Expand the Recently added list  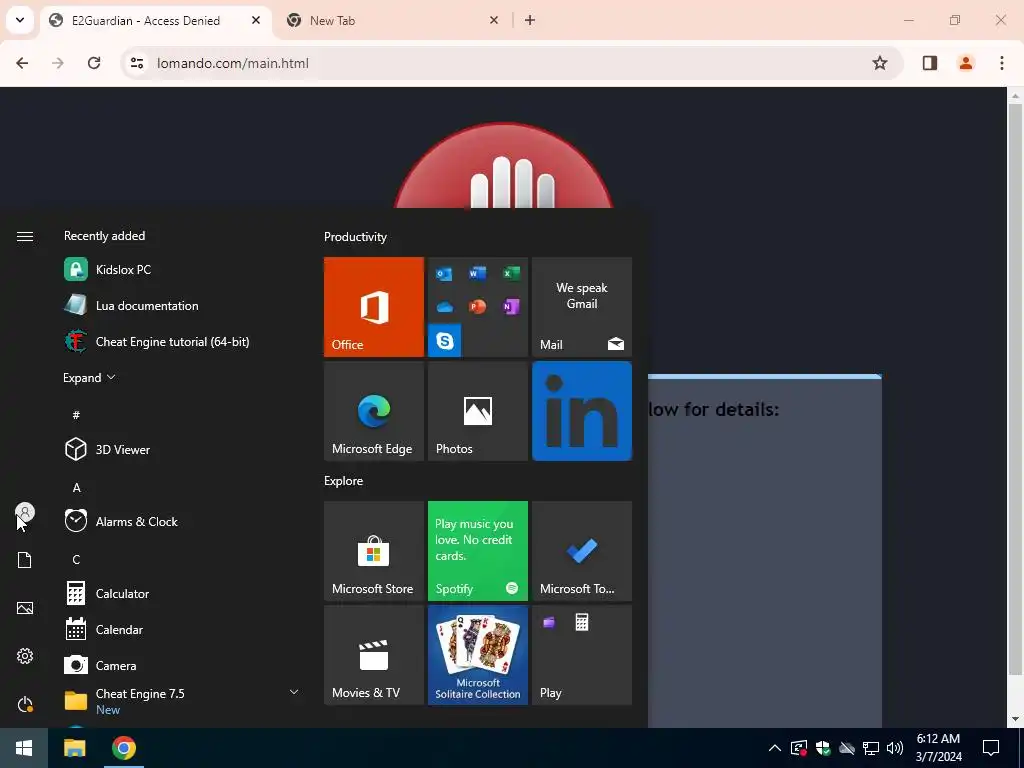(89, 378)
